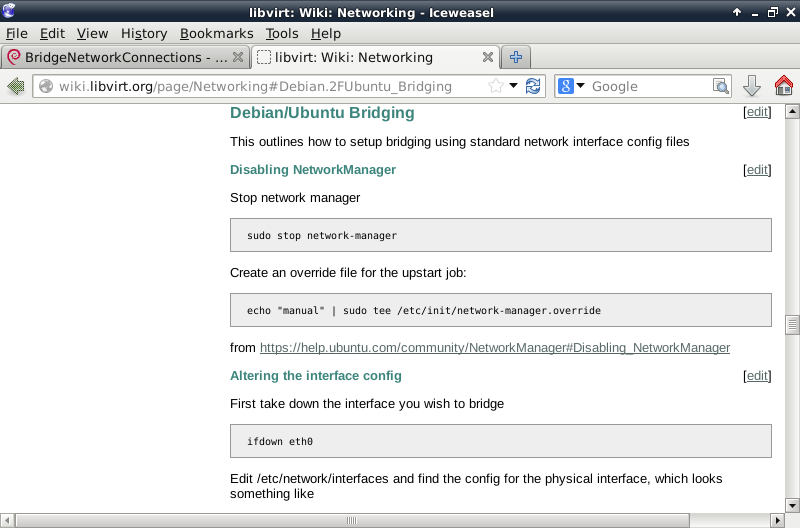Viewport: 800px width, 528px height.
Task: Open the Tools menu
Action: (282, 33)
